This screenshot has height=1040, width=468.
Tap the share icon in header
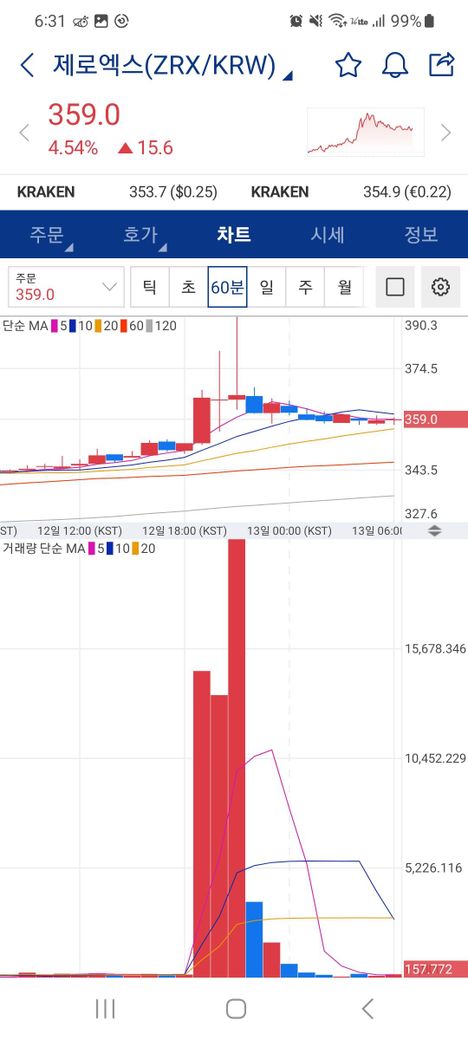(x=441, y=64)
